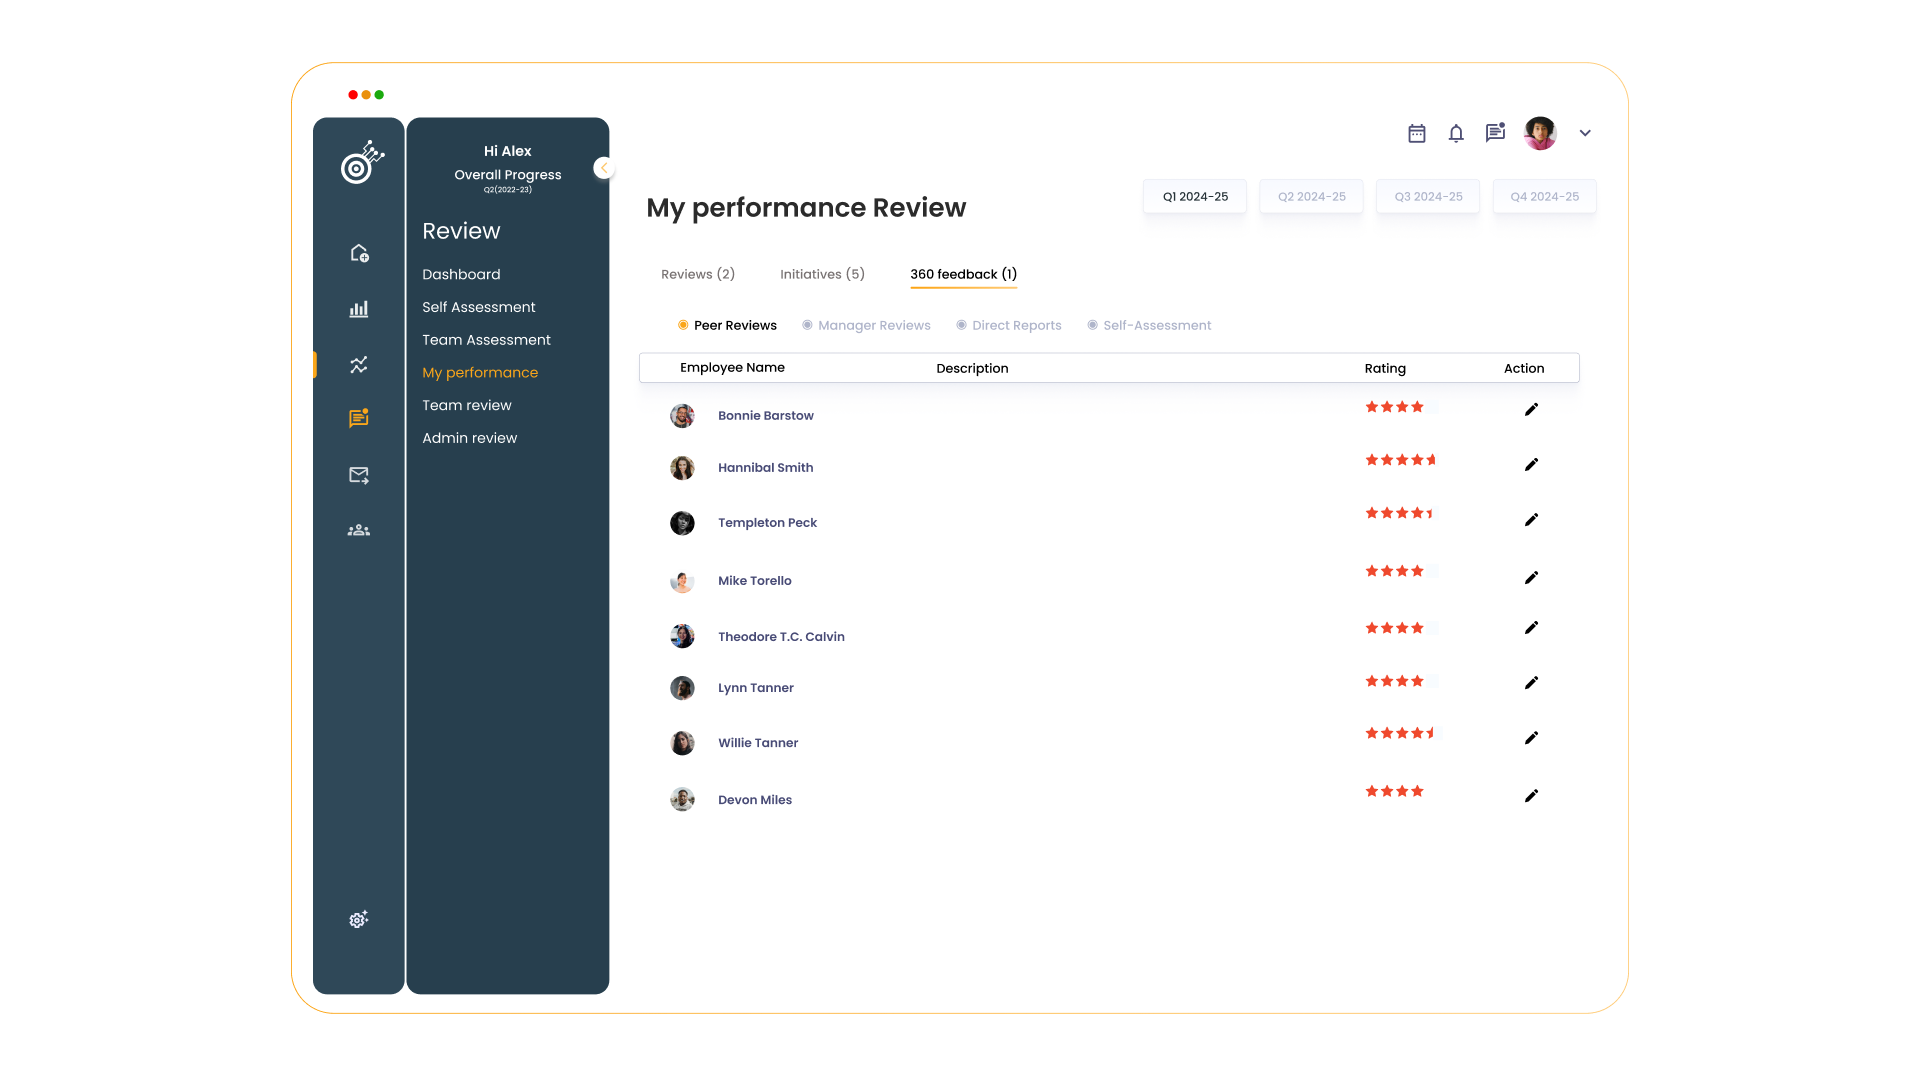Switch to the Reviews (2) tab
This screenshot has height=1080, width=1920.
pyautogui.click(x=698, y=274)
